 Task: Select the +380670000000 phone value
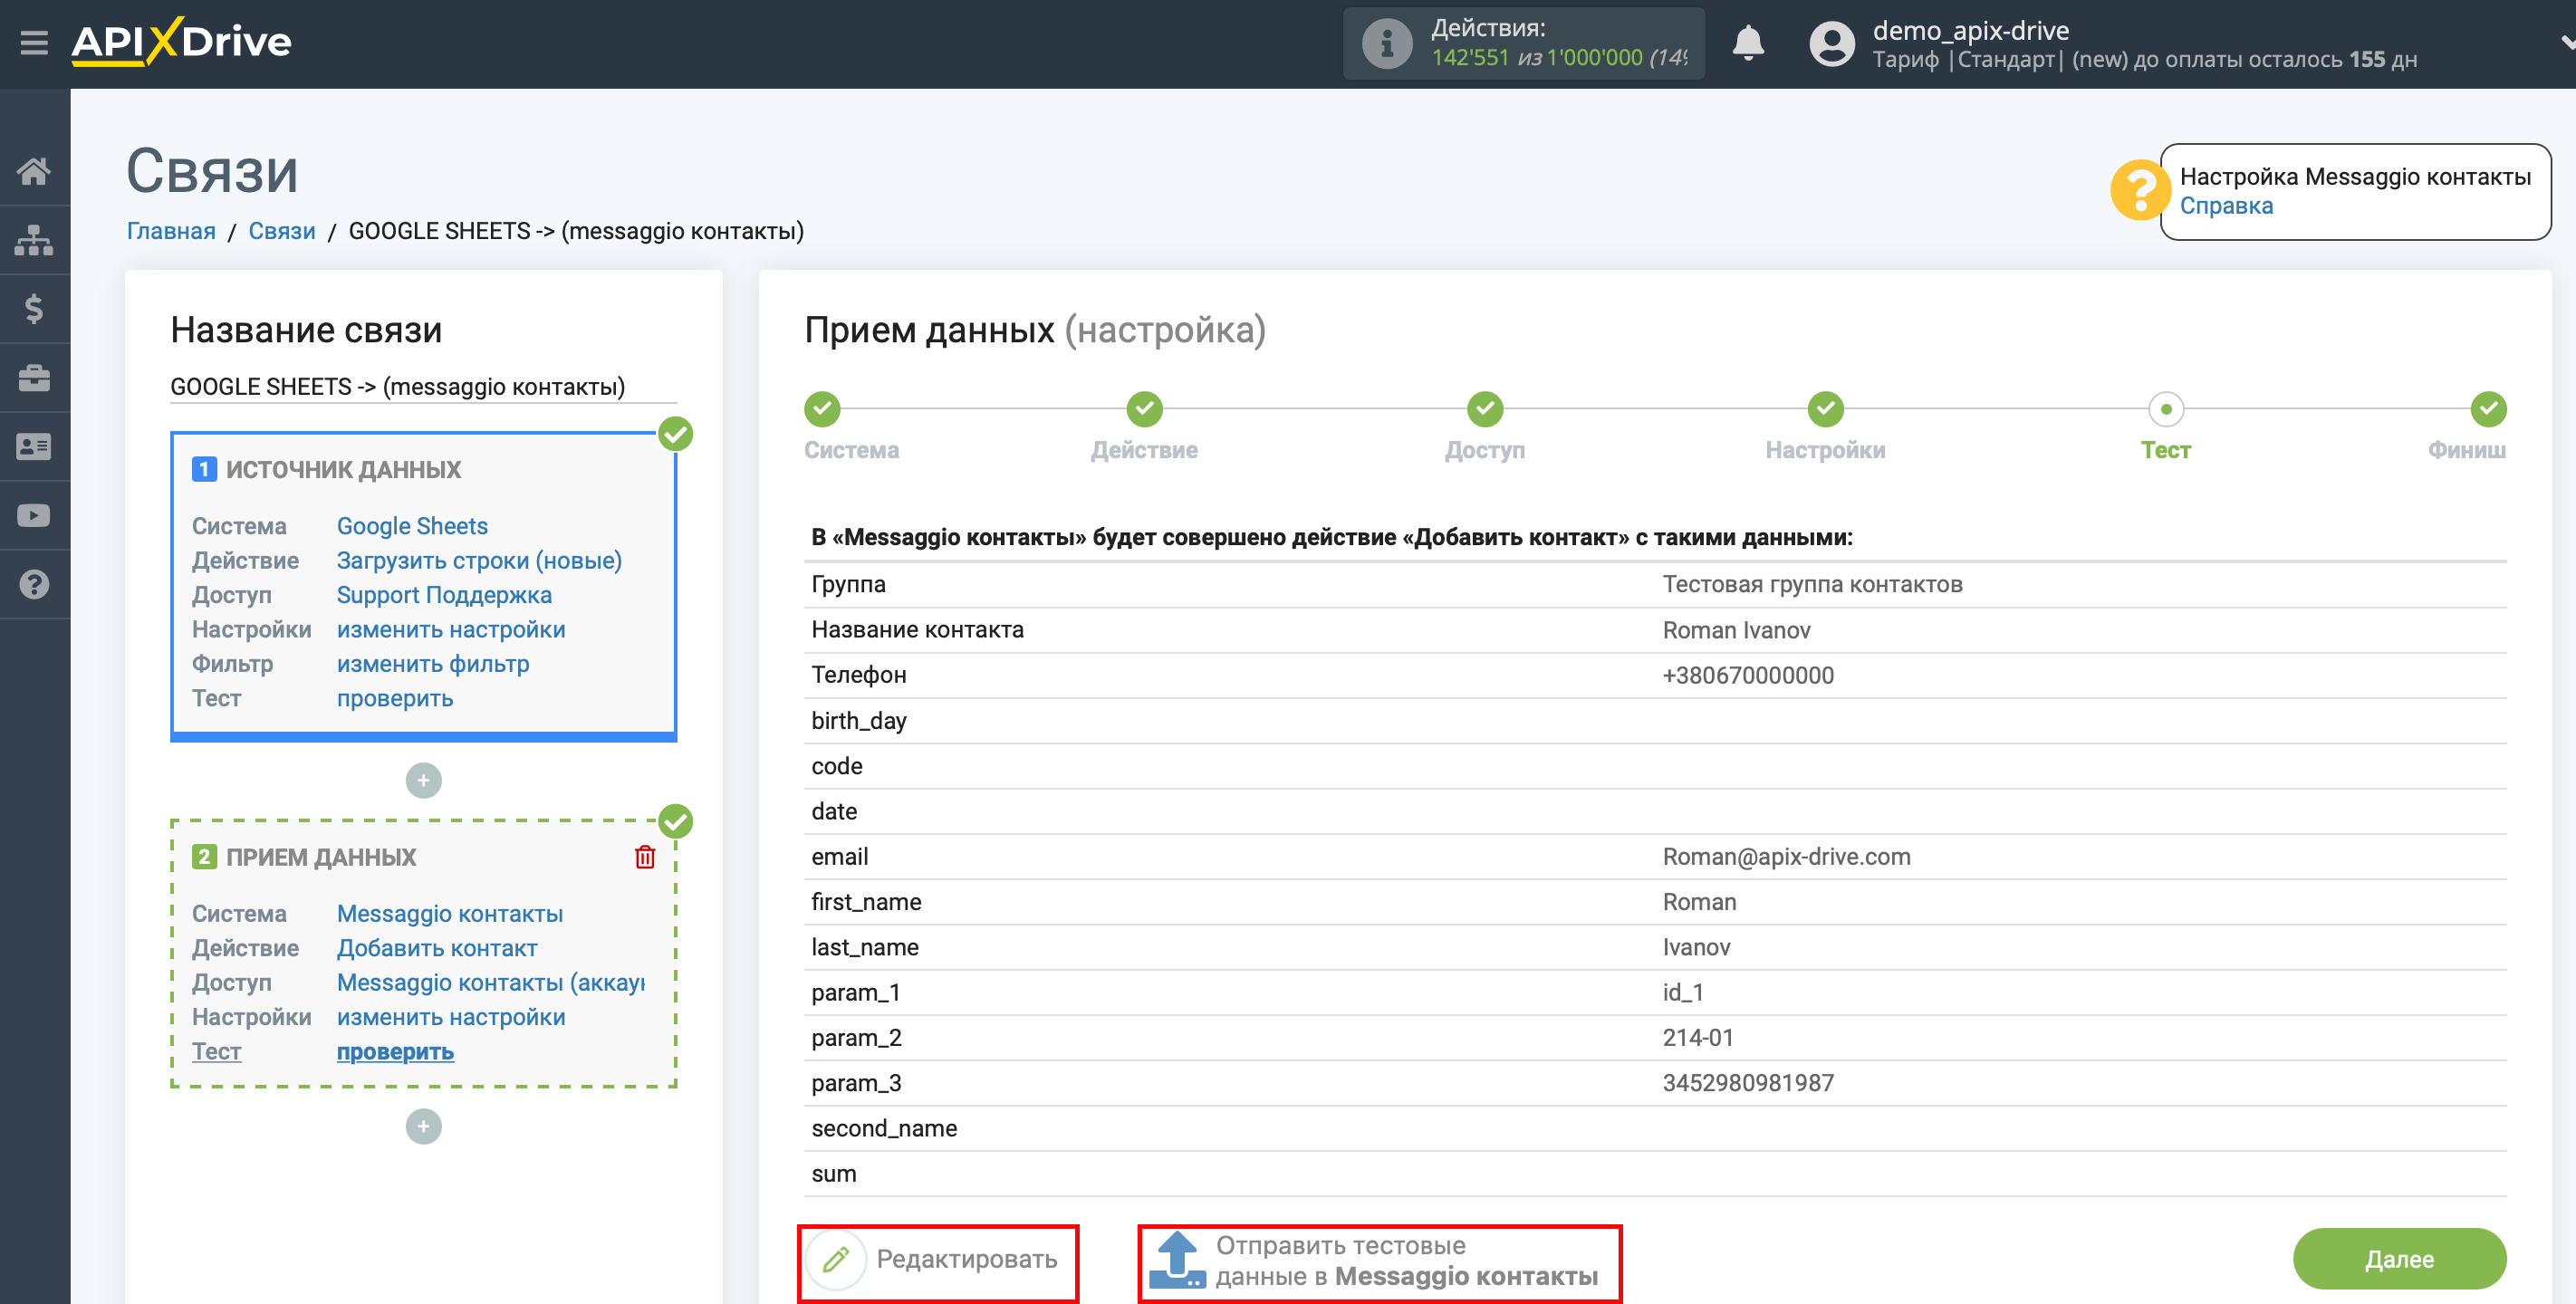pyautogui.click(x=1748, y=675)
